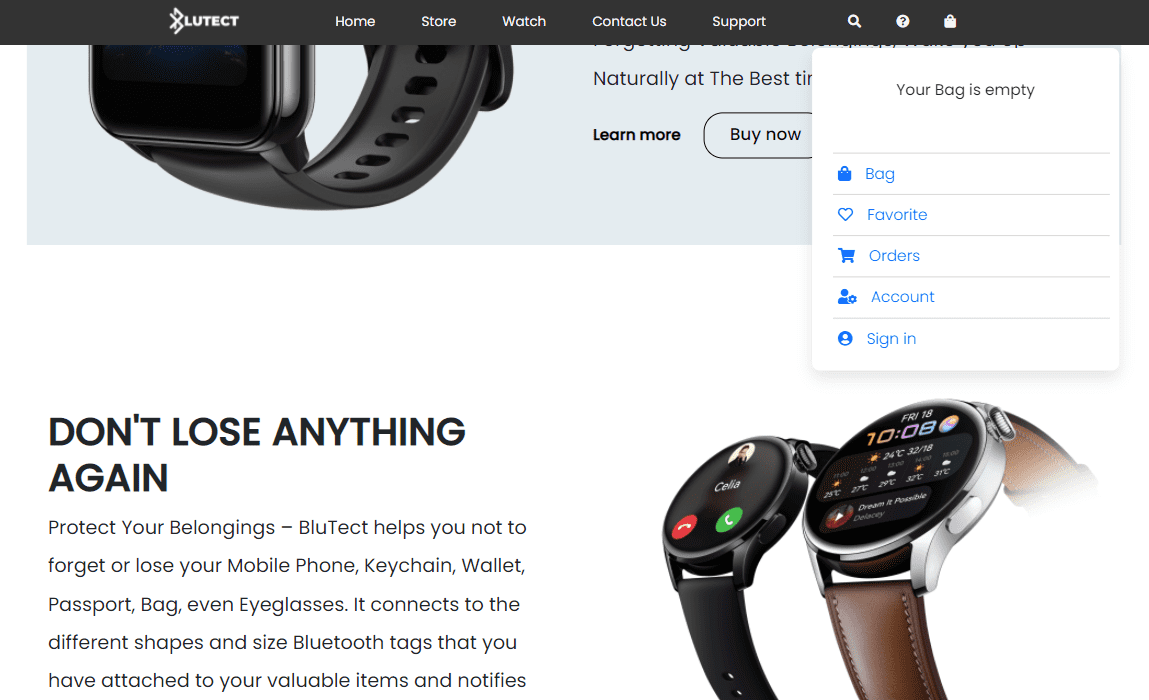Toggle the shopping bag icon in navbar
Screen dimensions: 1149x700
click(950, 21)
